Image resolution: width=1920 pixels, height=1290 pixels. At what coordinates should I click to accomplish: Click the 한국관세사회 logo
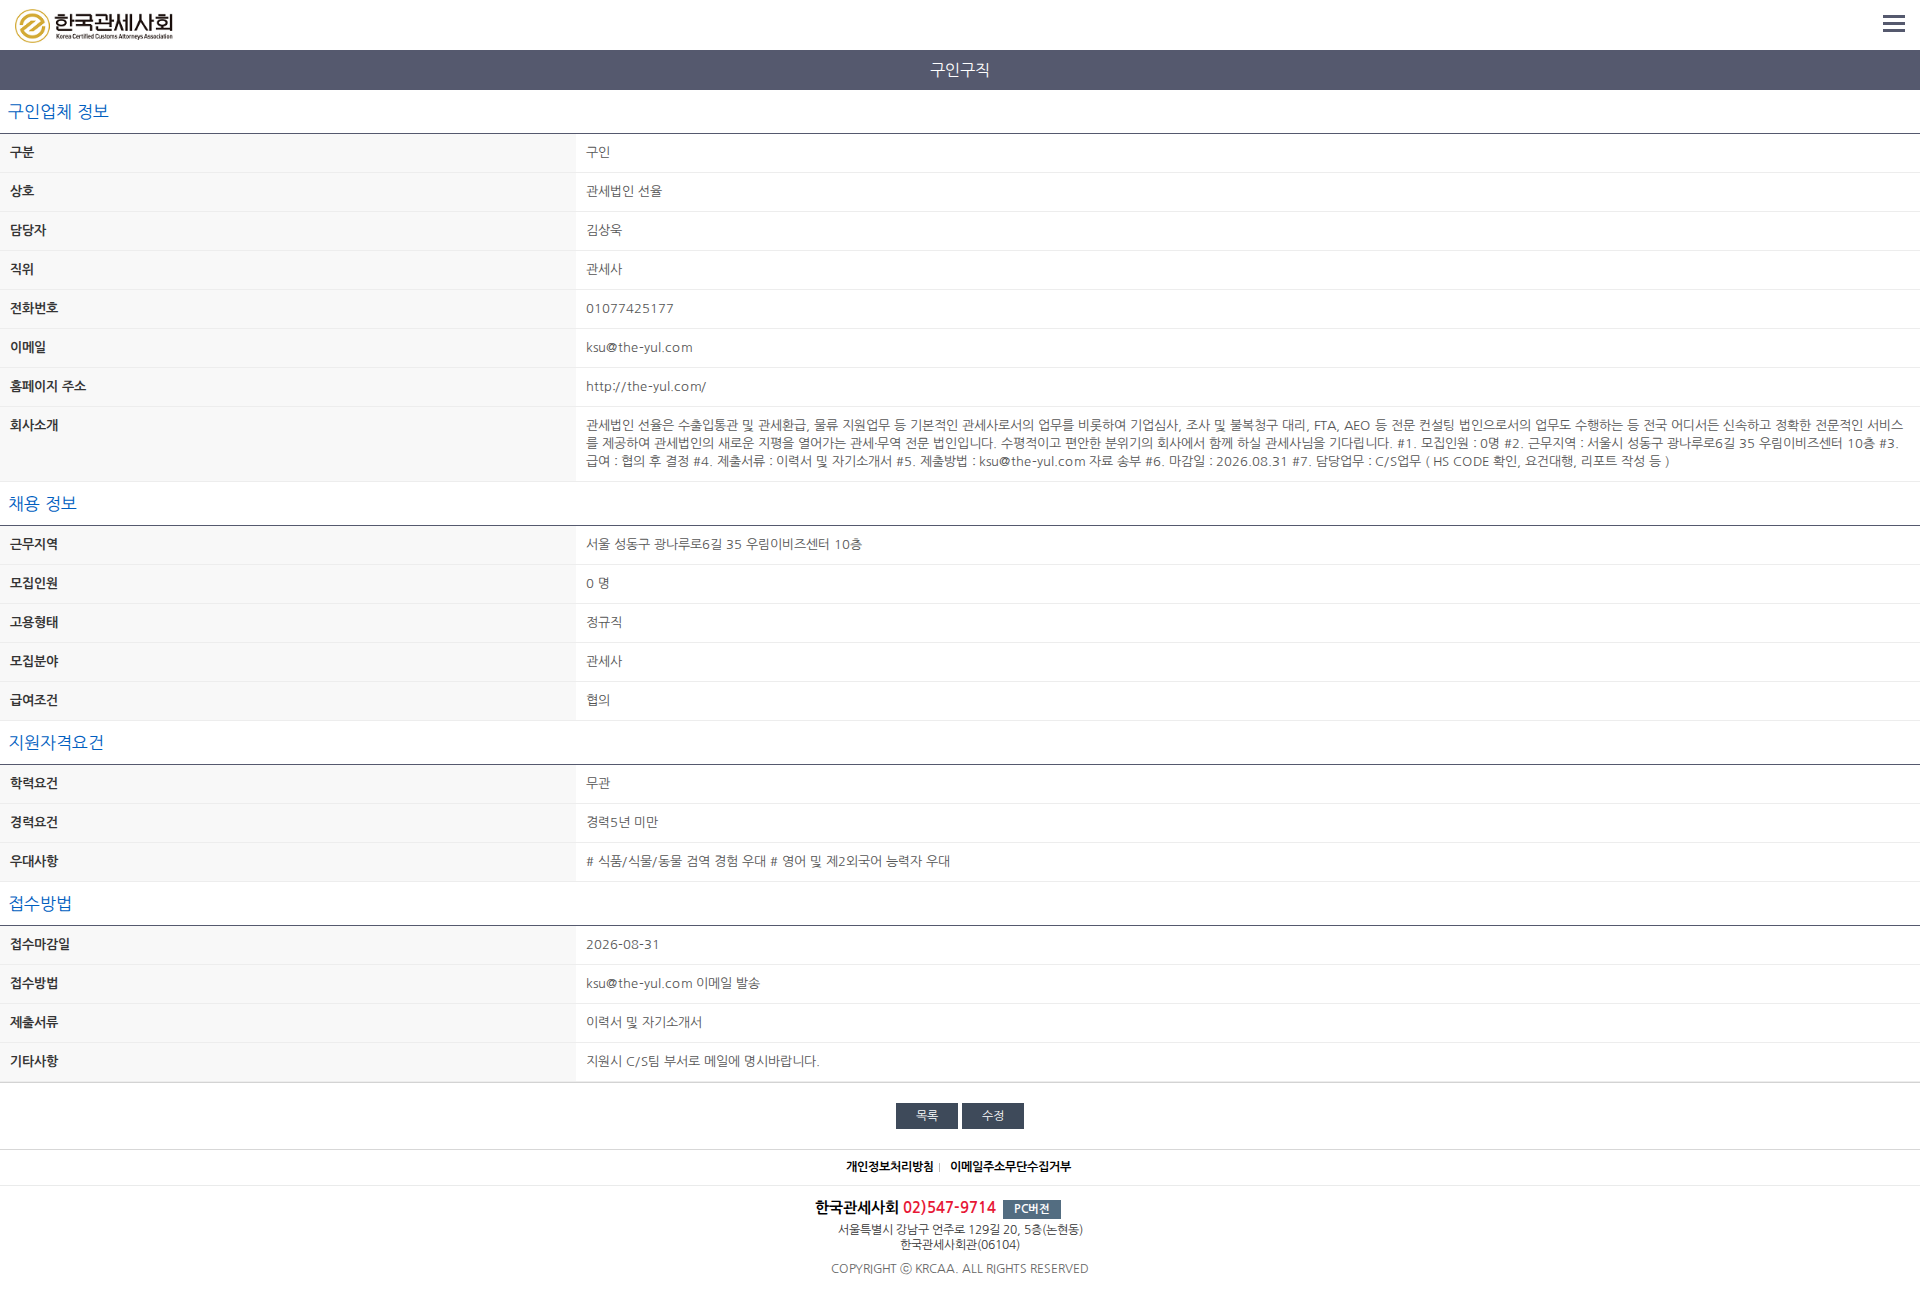[x=94, y=25]
